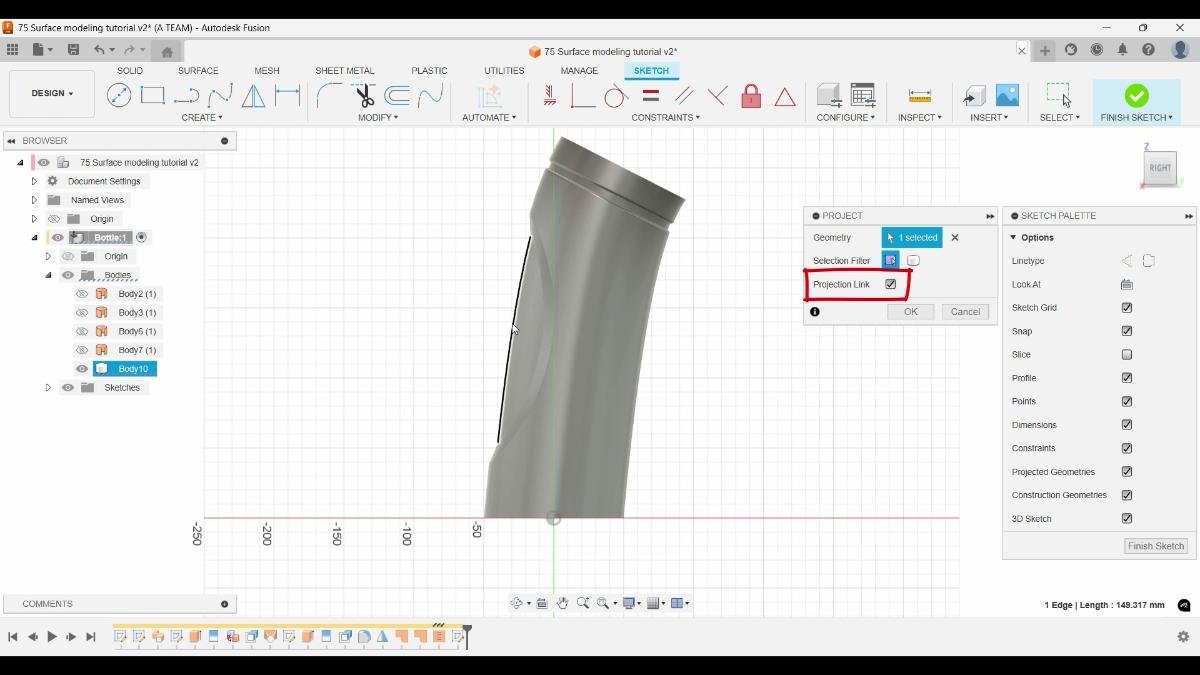Open the Change Parameters table icon
The height and width of the screenshot is (675, 1200).
tap(863, 95)
